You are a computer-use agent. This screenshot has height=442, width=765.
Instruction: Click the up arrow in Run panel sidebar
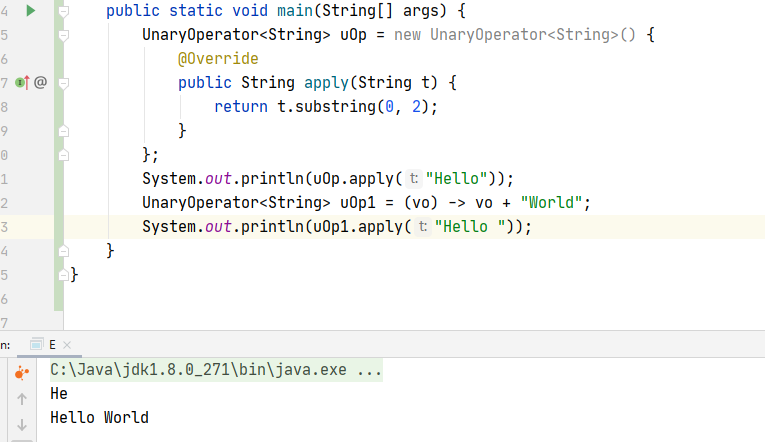pos(22,399)
